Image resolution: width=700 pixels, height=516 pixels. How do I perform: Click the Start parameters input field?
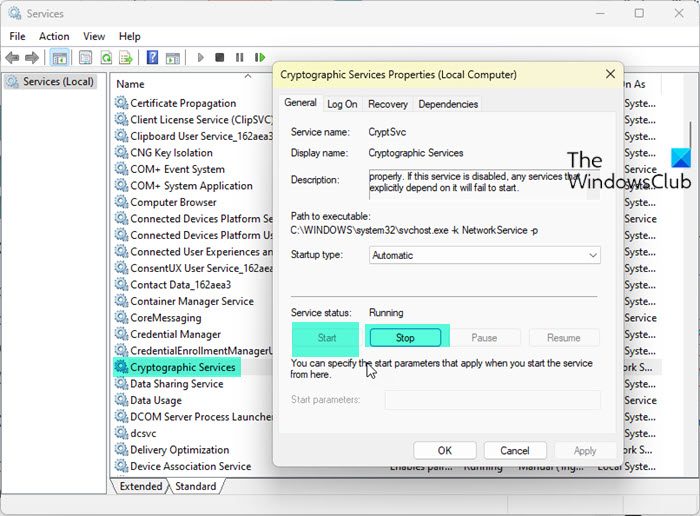pyautogui.click(x=492, y=399)
